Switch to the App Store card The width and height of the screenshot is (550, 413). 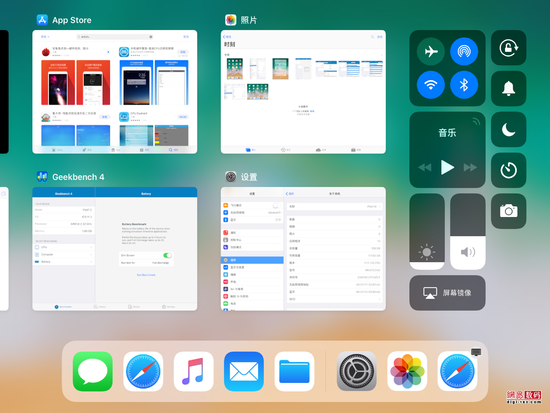(x=115, y=92)
